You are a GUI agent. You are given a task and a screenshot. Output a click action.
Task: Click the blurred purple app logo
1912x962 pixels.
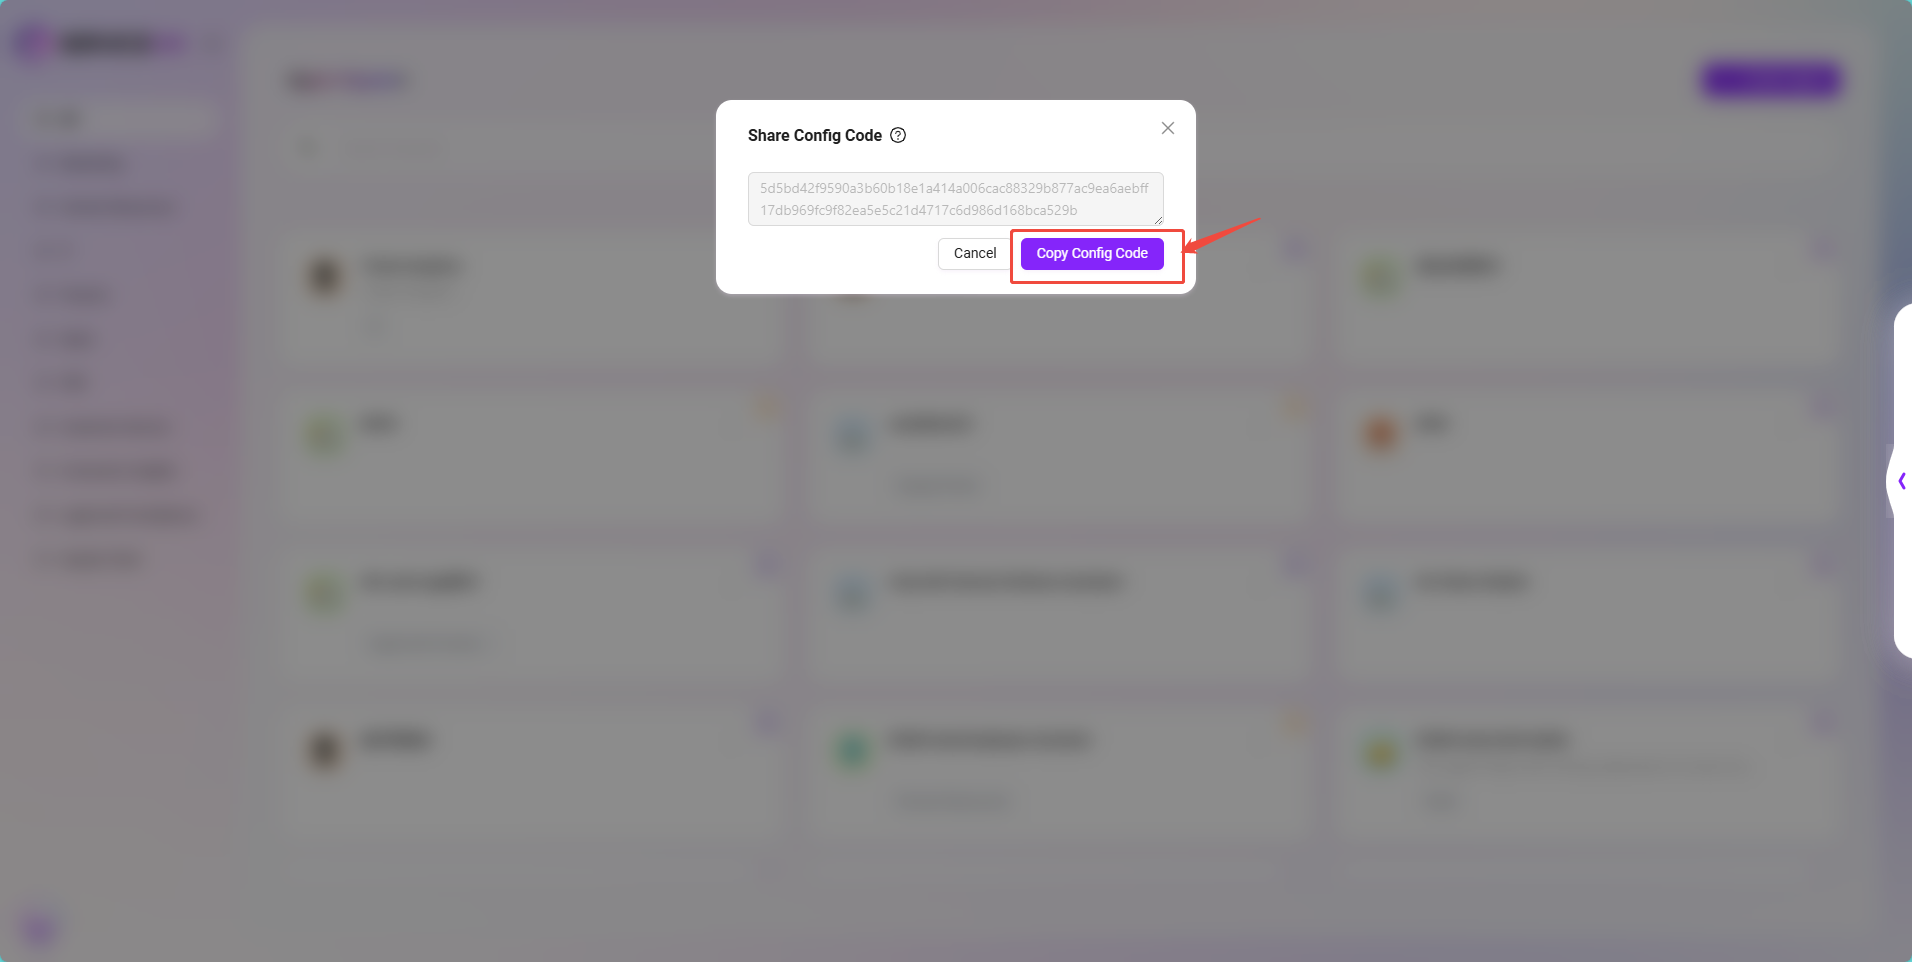pos(33,43)
